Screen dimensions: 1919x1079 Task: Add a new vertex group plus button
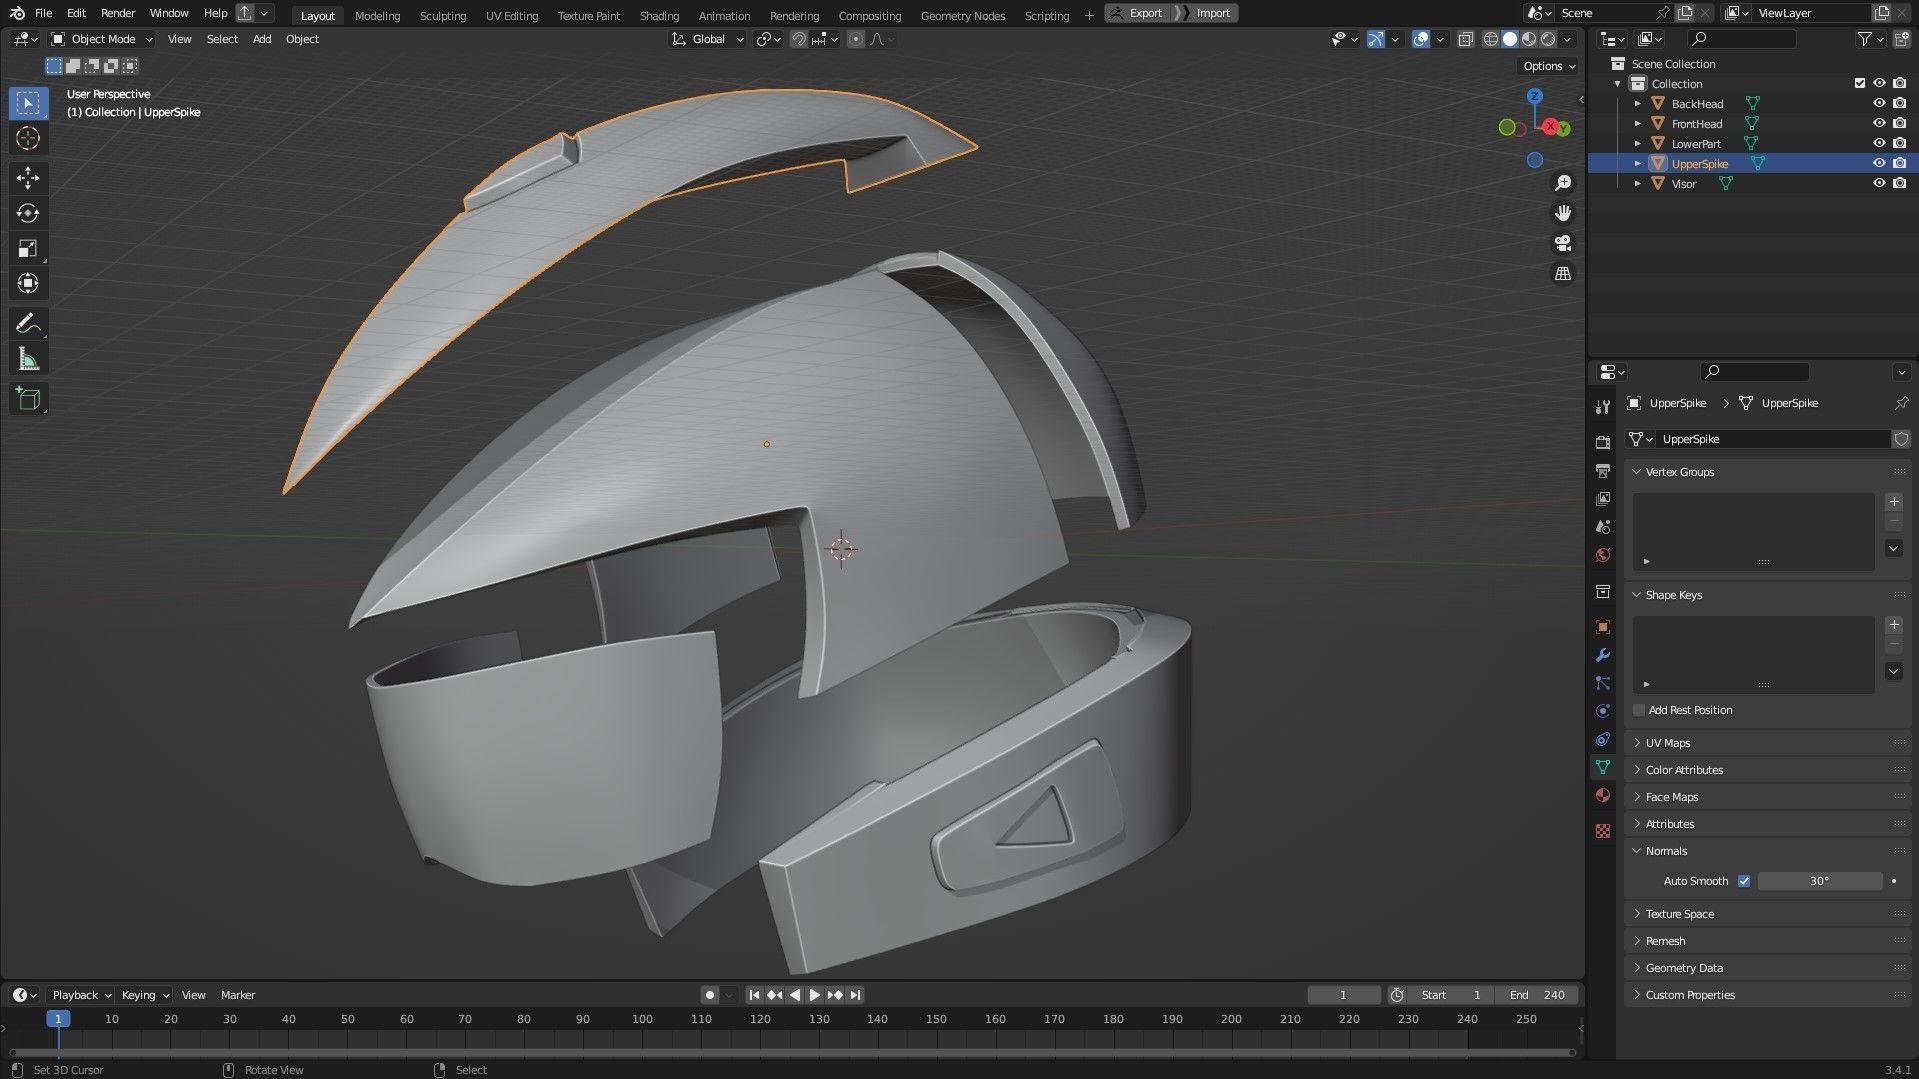point(1894,502)
